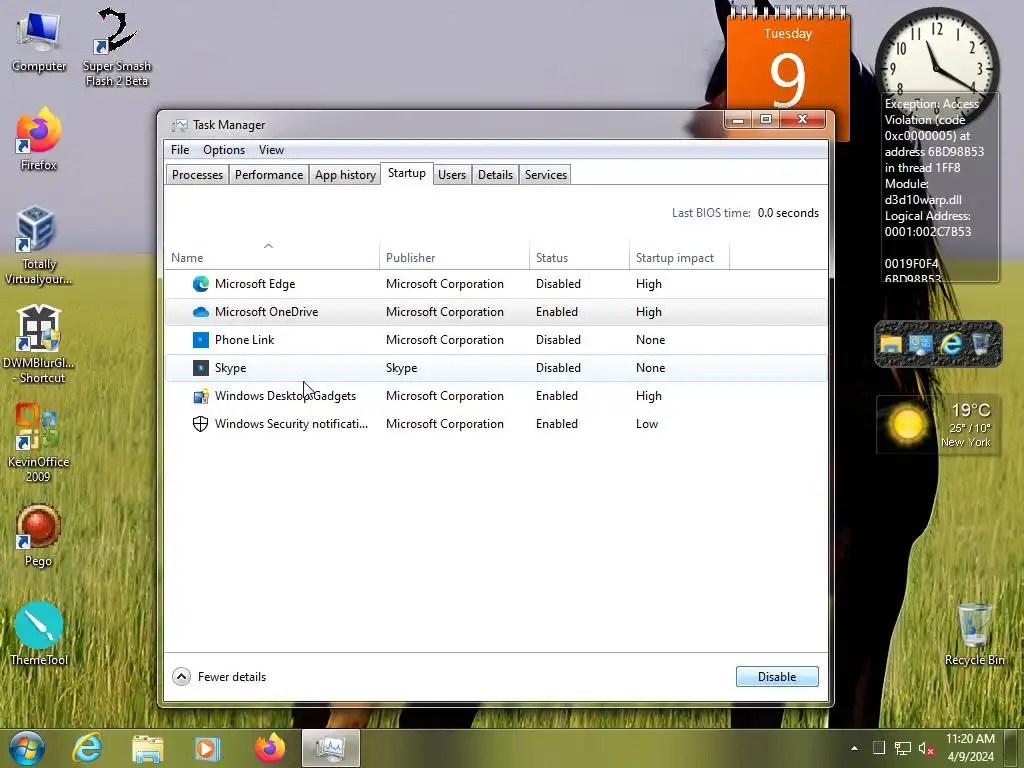Open the Options menu
The image size is (1024, 768).
(224, 150)
